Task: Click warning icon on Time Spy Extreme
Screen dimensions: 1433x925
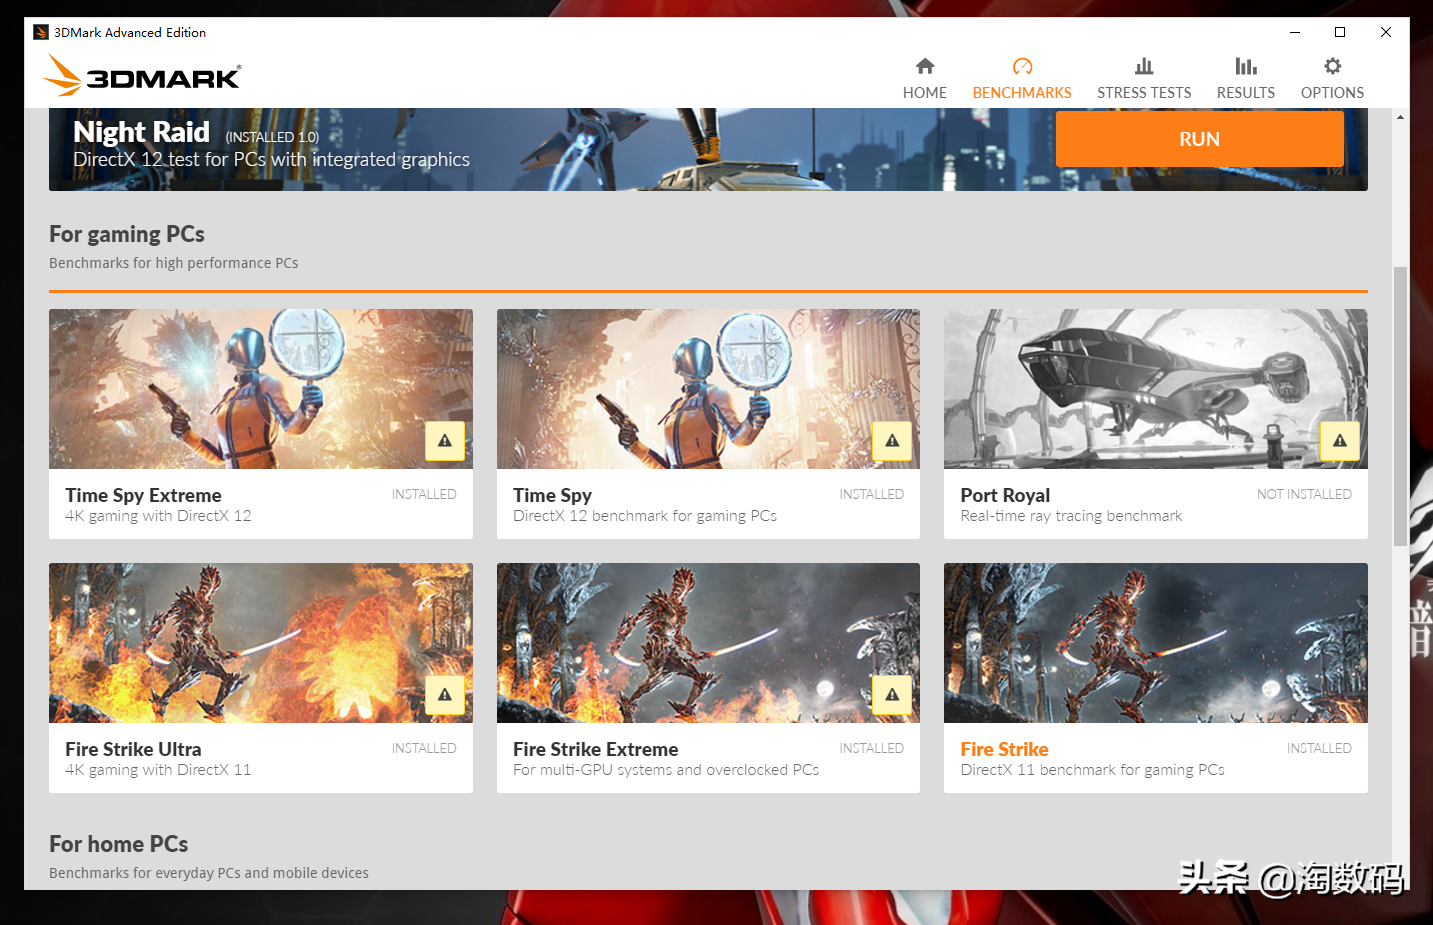Action: [445, 441]
